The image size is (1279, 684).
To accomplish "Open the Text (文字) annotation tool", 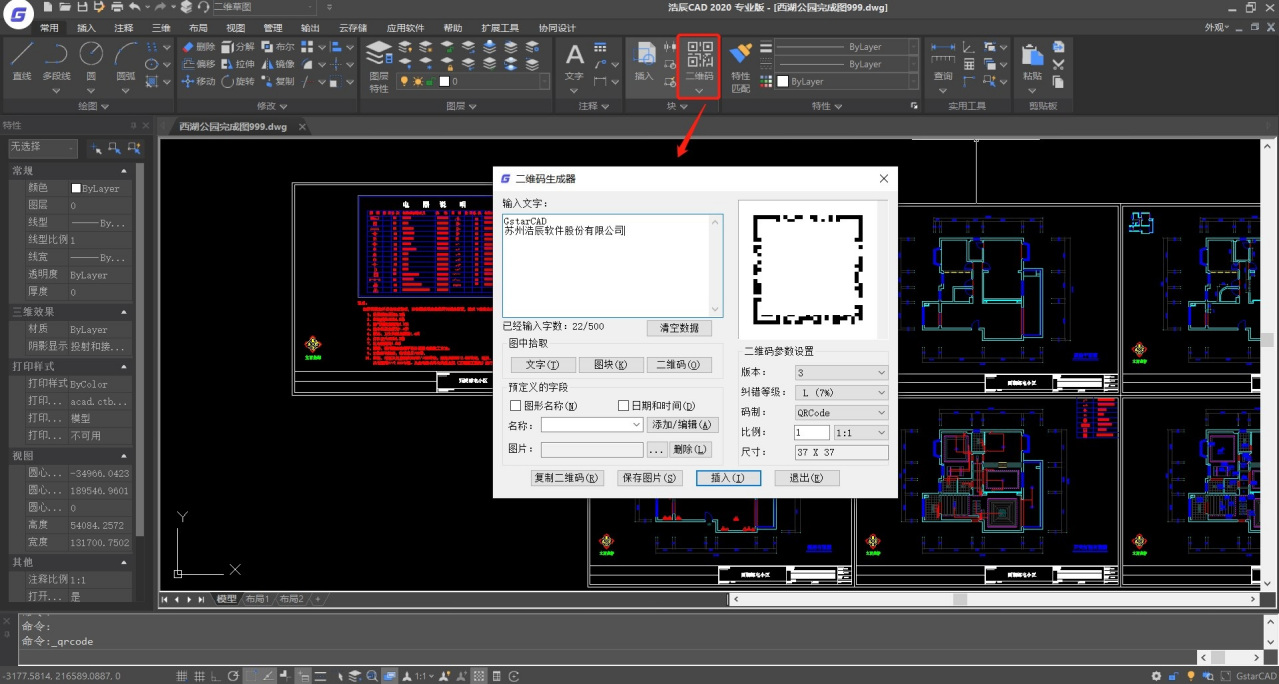I will (x=573, y=55).
